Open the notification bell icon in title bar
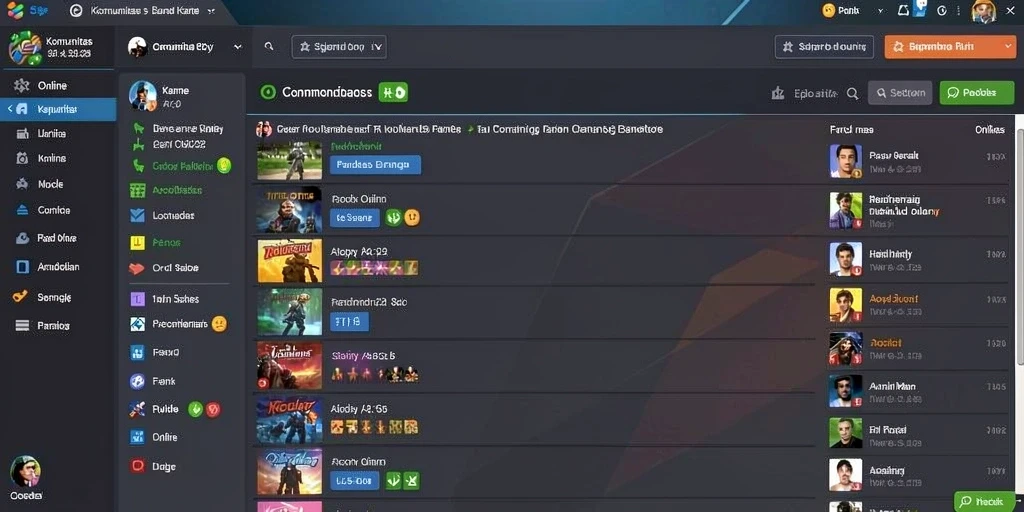 903,10
